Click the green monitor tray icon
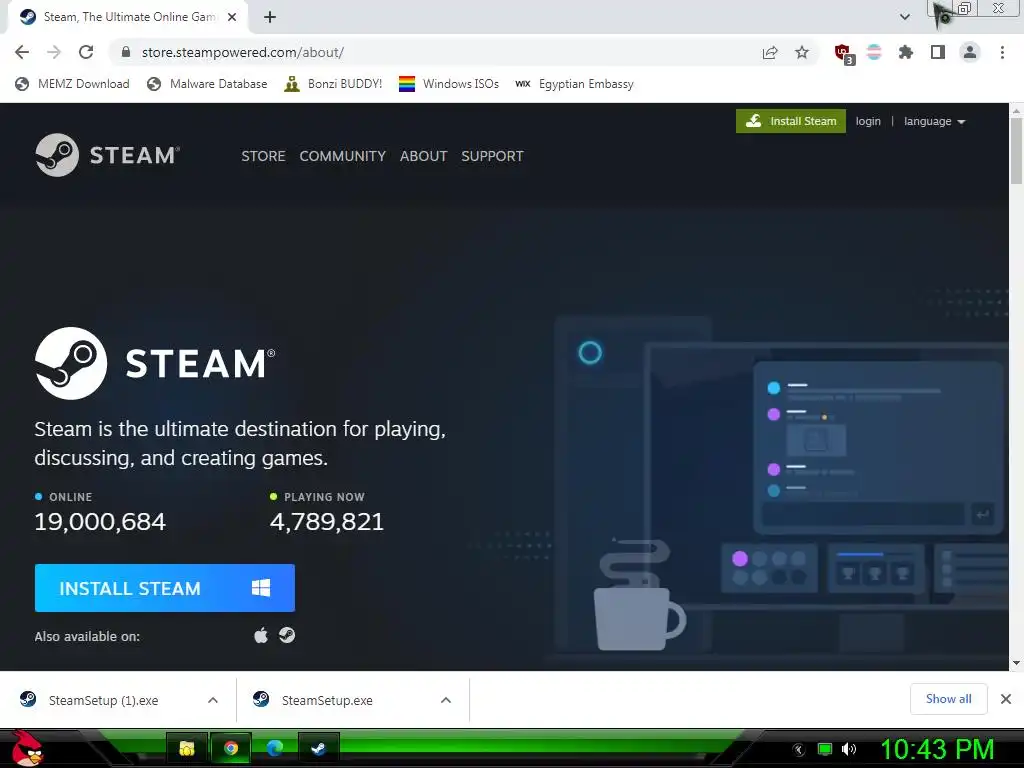 click(x=825, y=749)
